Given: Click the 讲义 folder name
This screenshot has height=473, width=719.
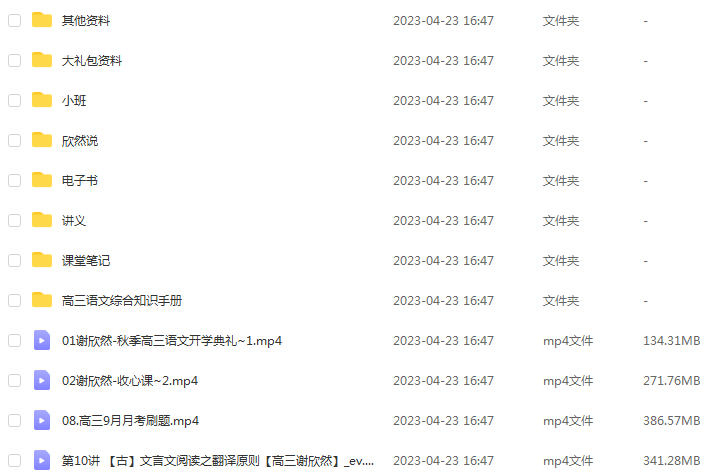Looking at the screenshot, I should pos(74,221).
